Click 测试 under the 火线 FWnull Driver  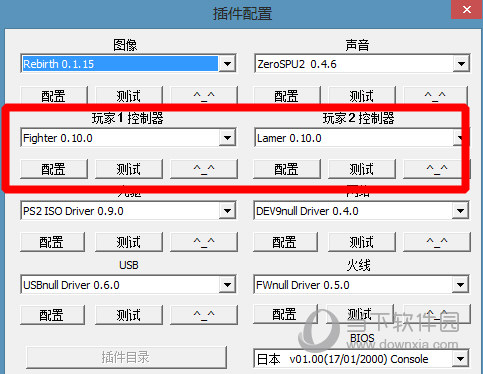pos(360,314)
